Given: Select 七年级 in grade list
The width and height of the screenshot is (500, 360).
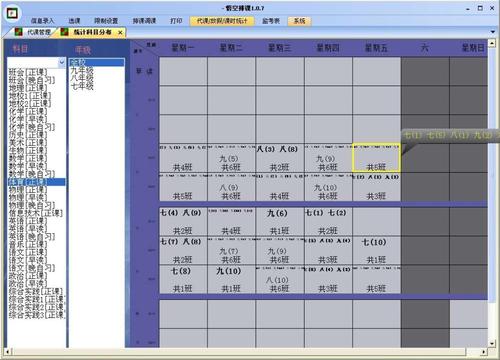Looking at the screenshot, I should [x=82, y=86].
